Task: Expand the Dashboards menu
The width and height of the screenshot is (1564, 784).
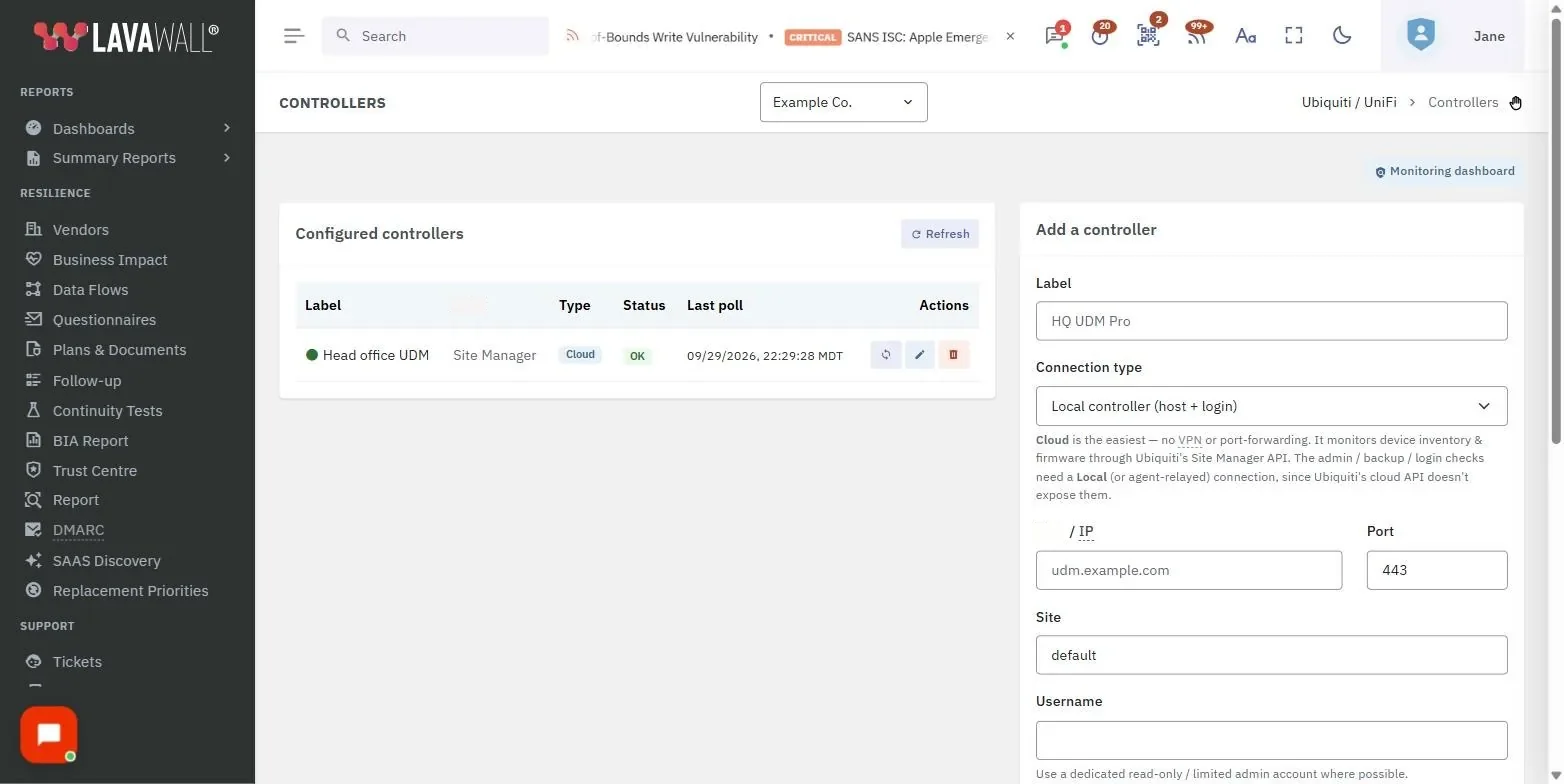Action: coord(128,128)
